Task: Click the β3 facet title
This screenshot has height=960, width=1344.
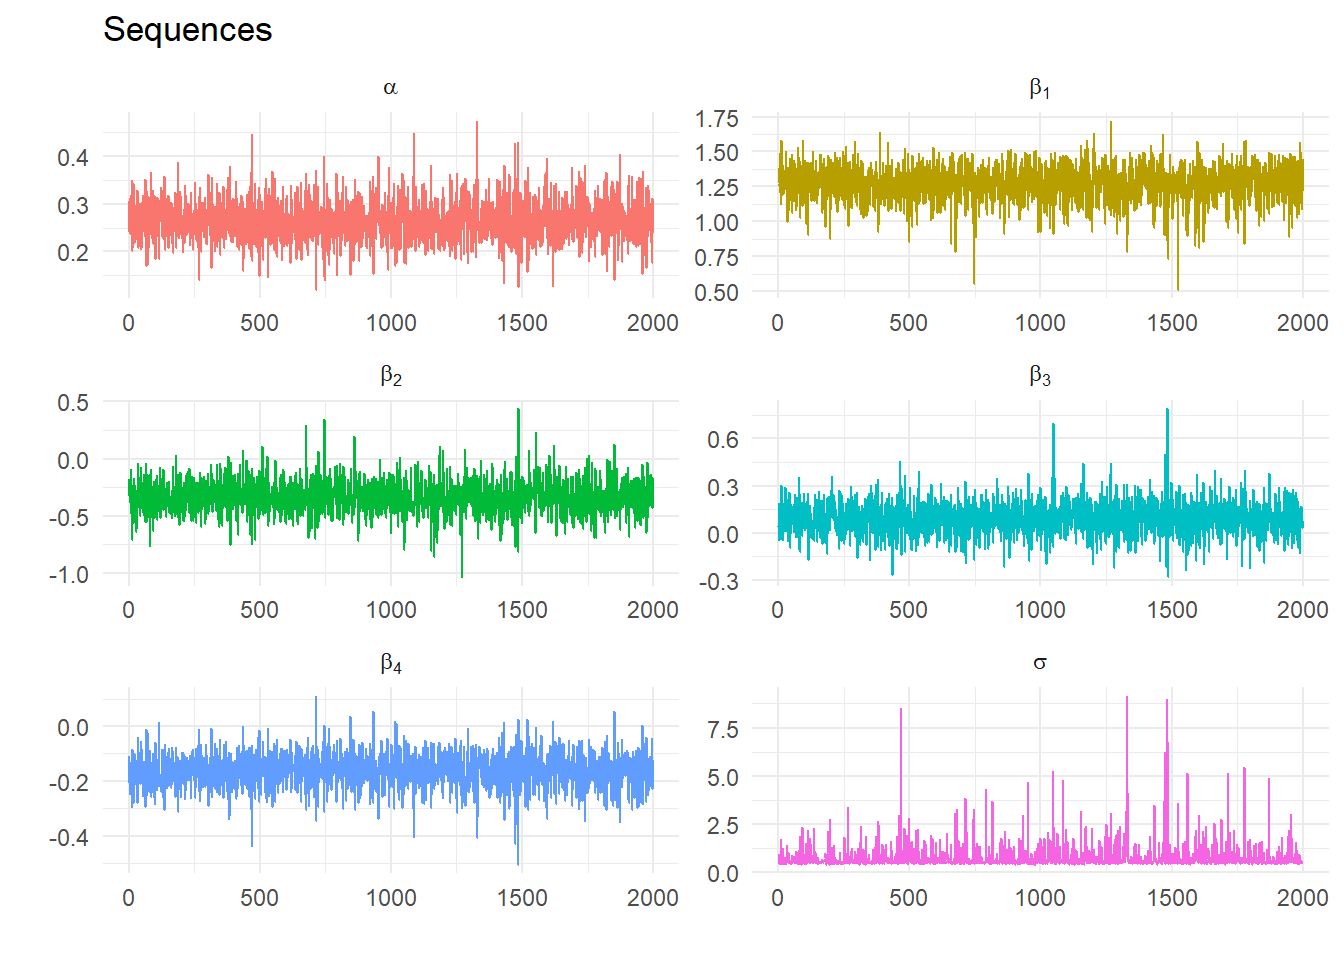Action: coord(1039,376)
